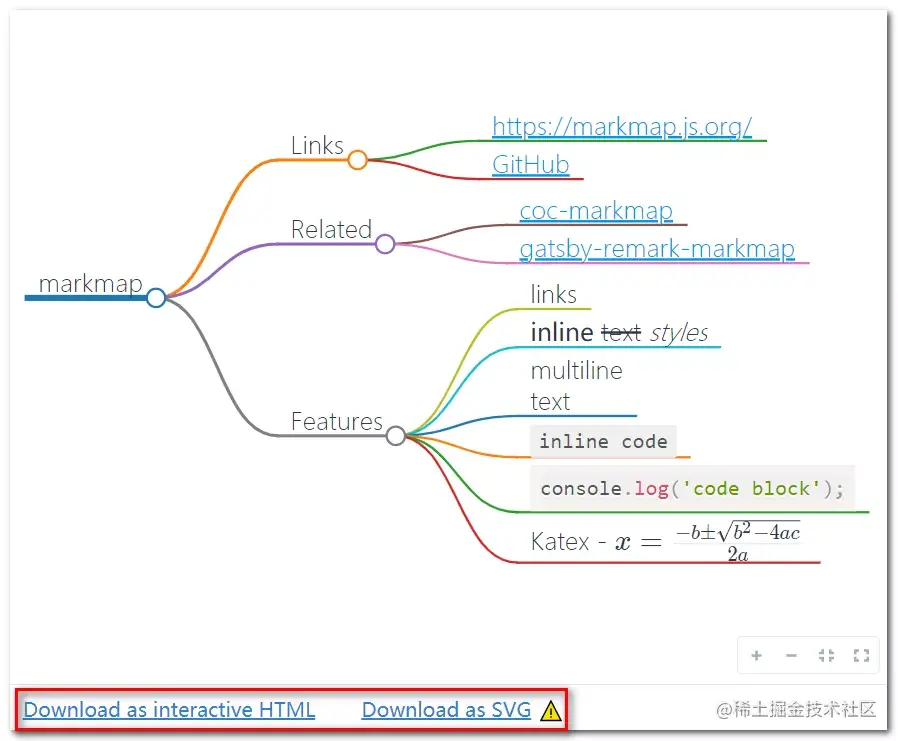This screenshot has height=741, width=898.
Task: Open the GitHub link
Action: (x=531, y=164)
